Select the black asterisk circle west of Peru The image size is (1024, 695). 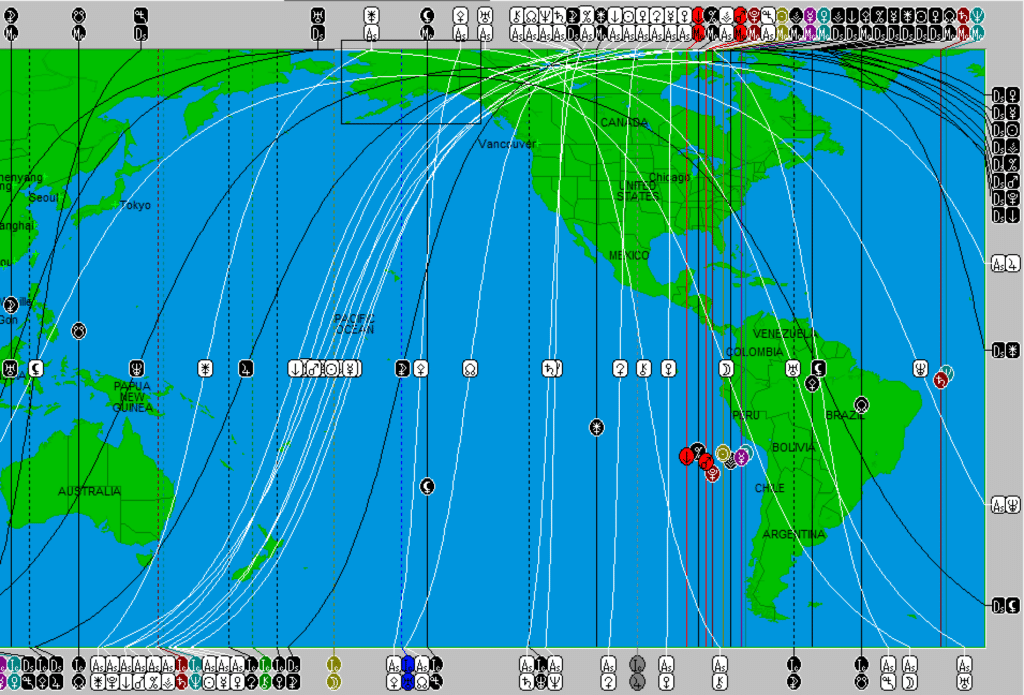pyautogui.click(x=597, y=427)
